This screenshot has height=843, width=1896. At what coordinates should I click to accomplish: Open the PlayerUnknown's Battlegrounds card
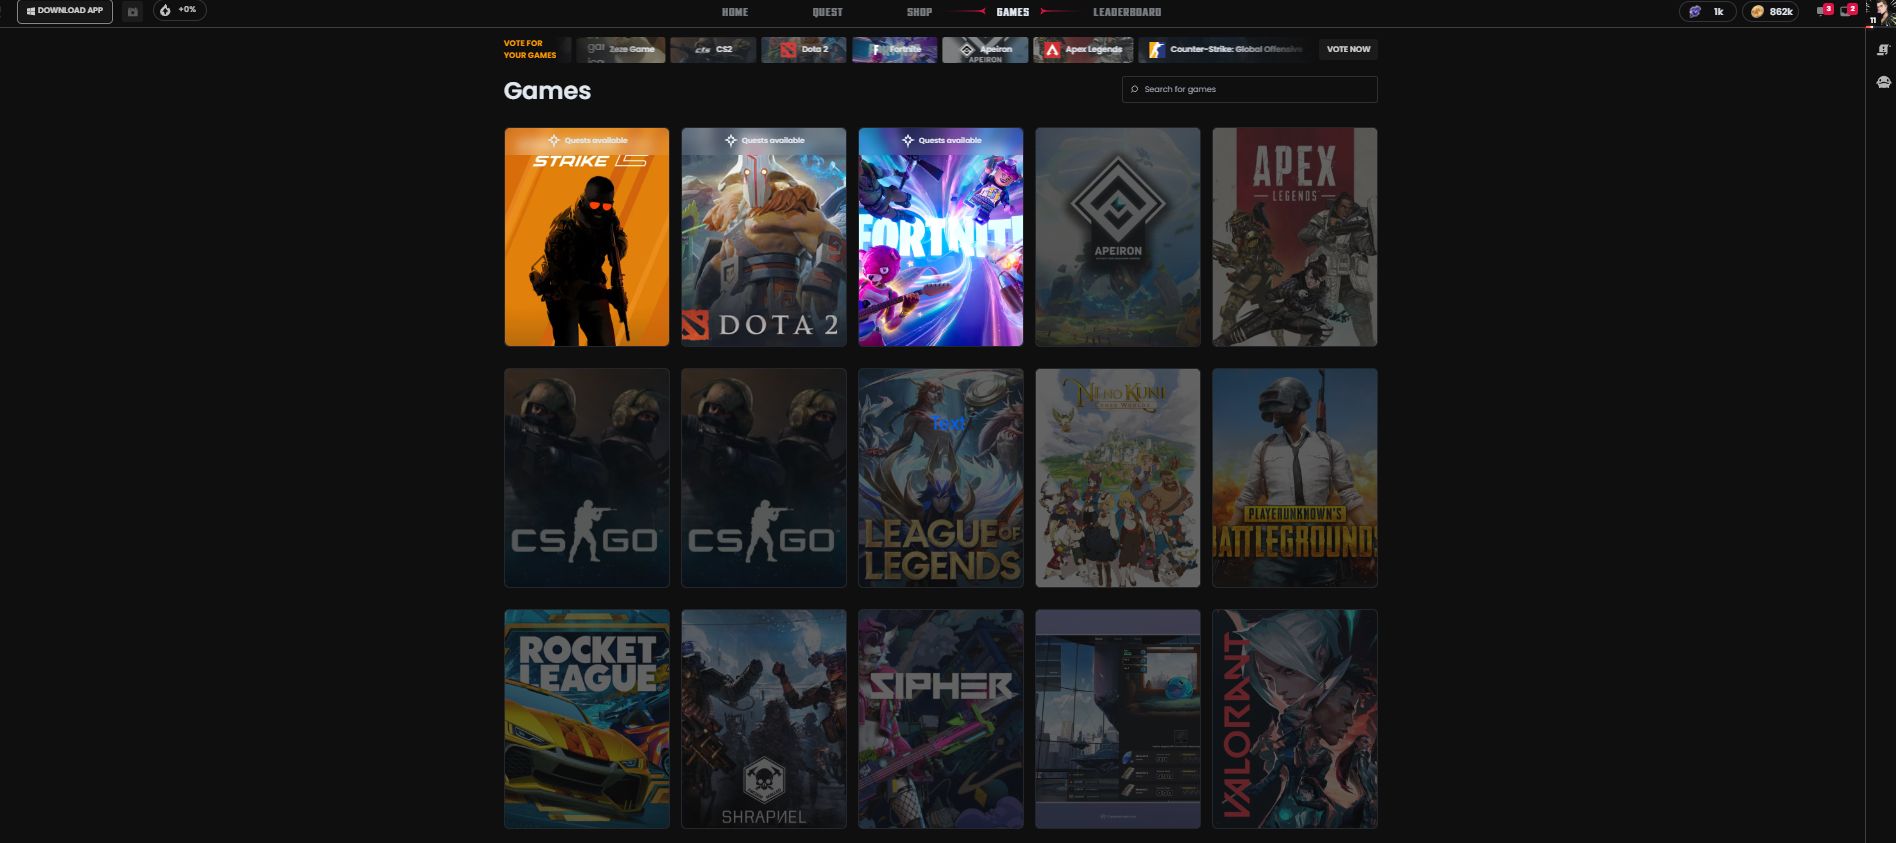tap(1295, 478)
